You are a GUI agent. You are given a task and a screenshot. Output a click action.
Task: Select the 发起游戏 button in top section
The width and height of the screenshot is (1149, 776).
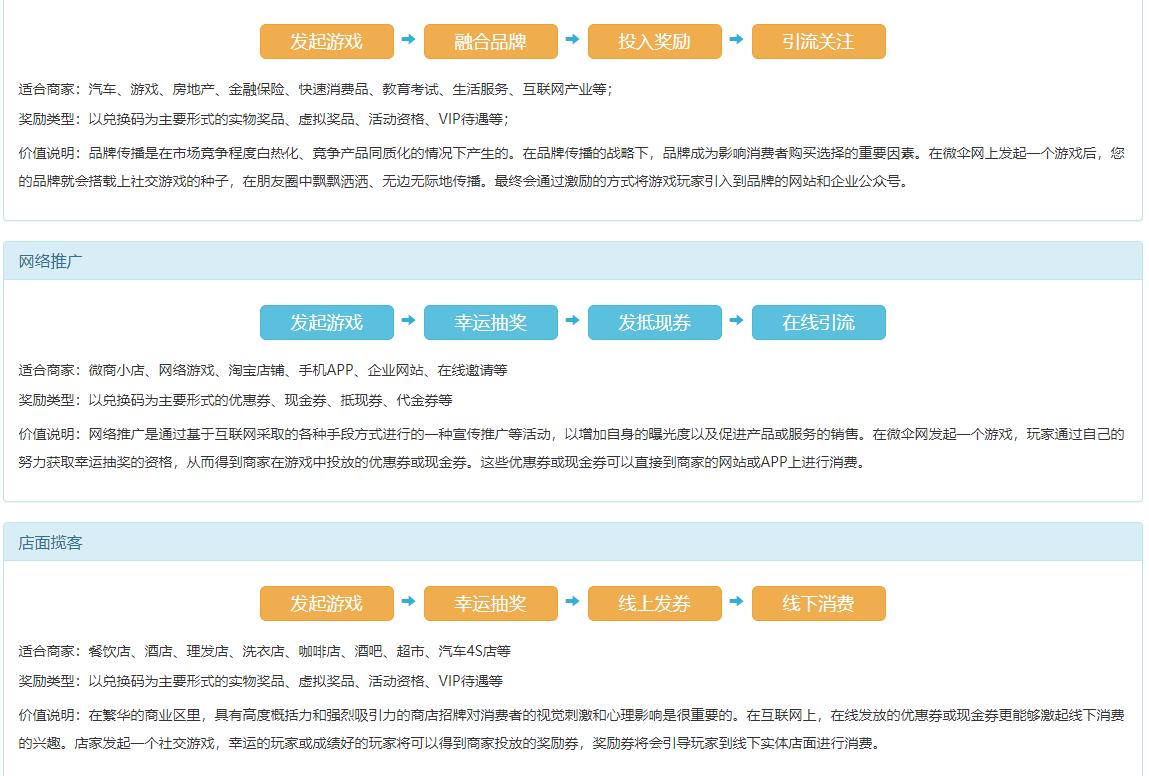pyautogui.click(x=326, y=41)
